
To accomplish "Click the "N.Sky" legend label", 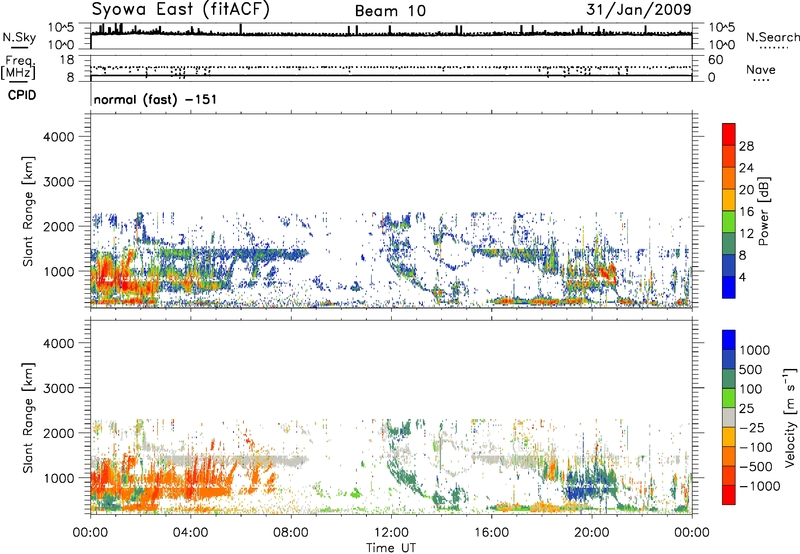I will pos(19,38).
